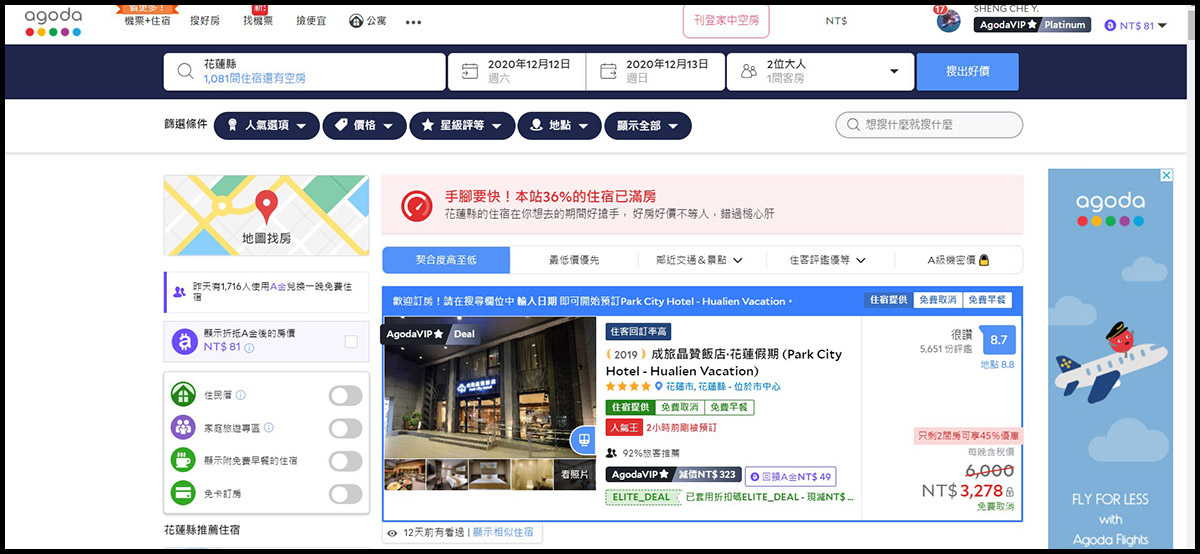
Task: Expand the 價格 filter dropdown
Action: [364, 125]
